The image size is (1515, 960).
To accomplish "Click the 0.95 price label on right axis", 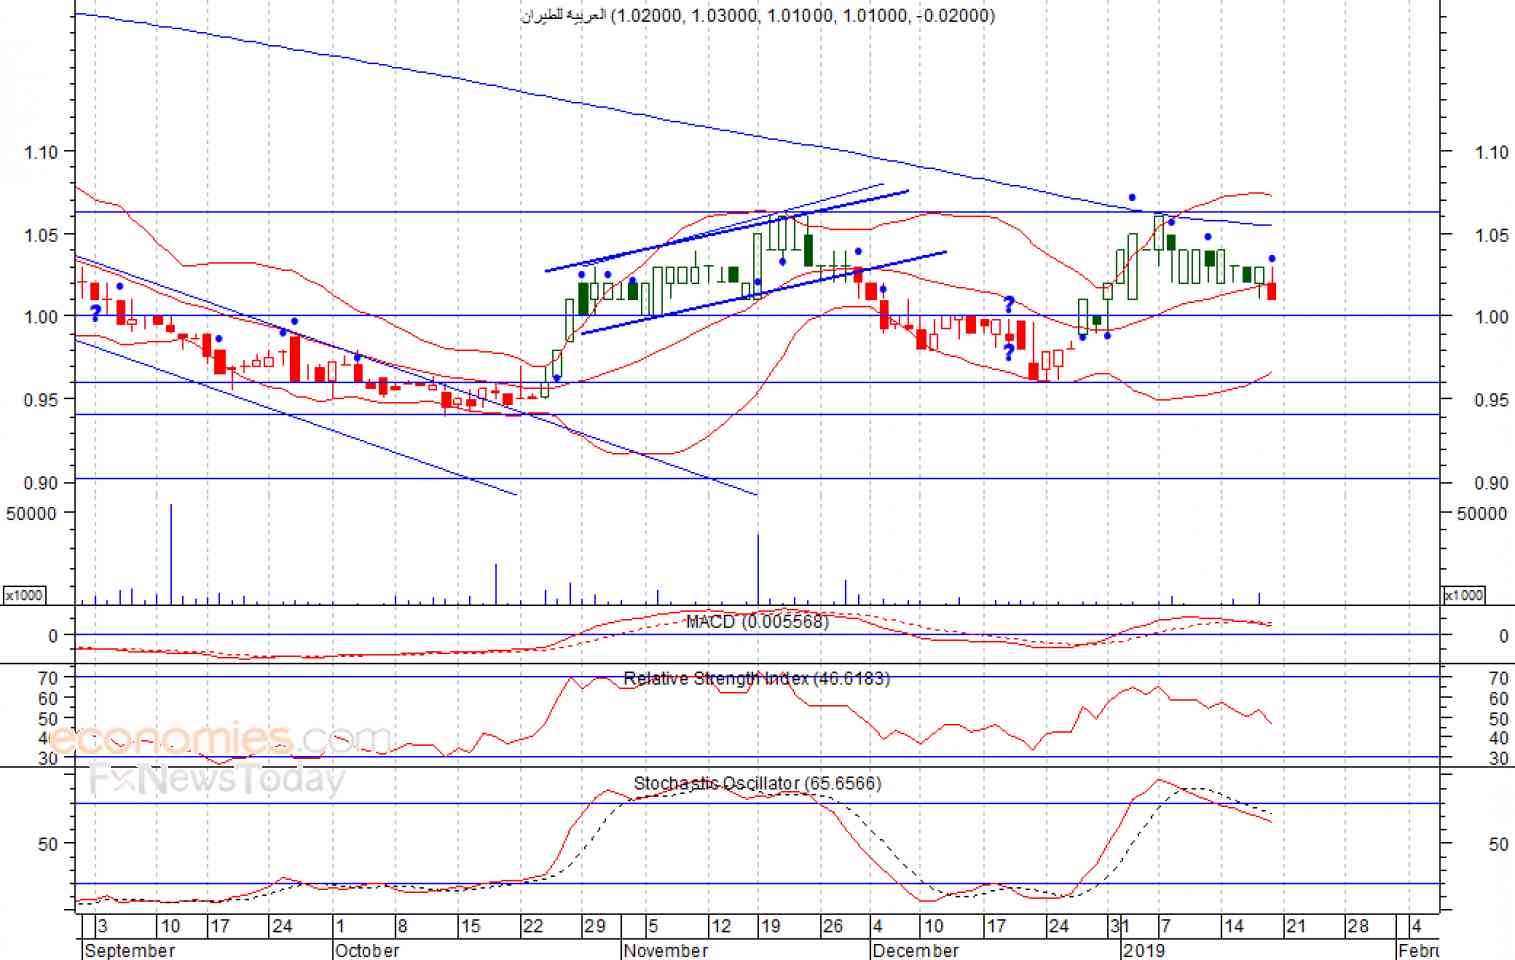I will pos(1492,400).
